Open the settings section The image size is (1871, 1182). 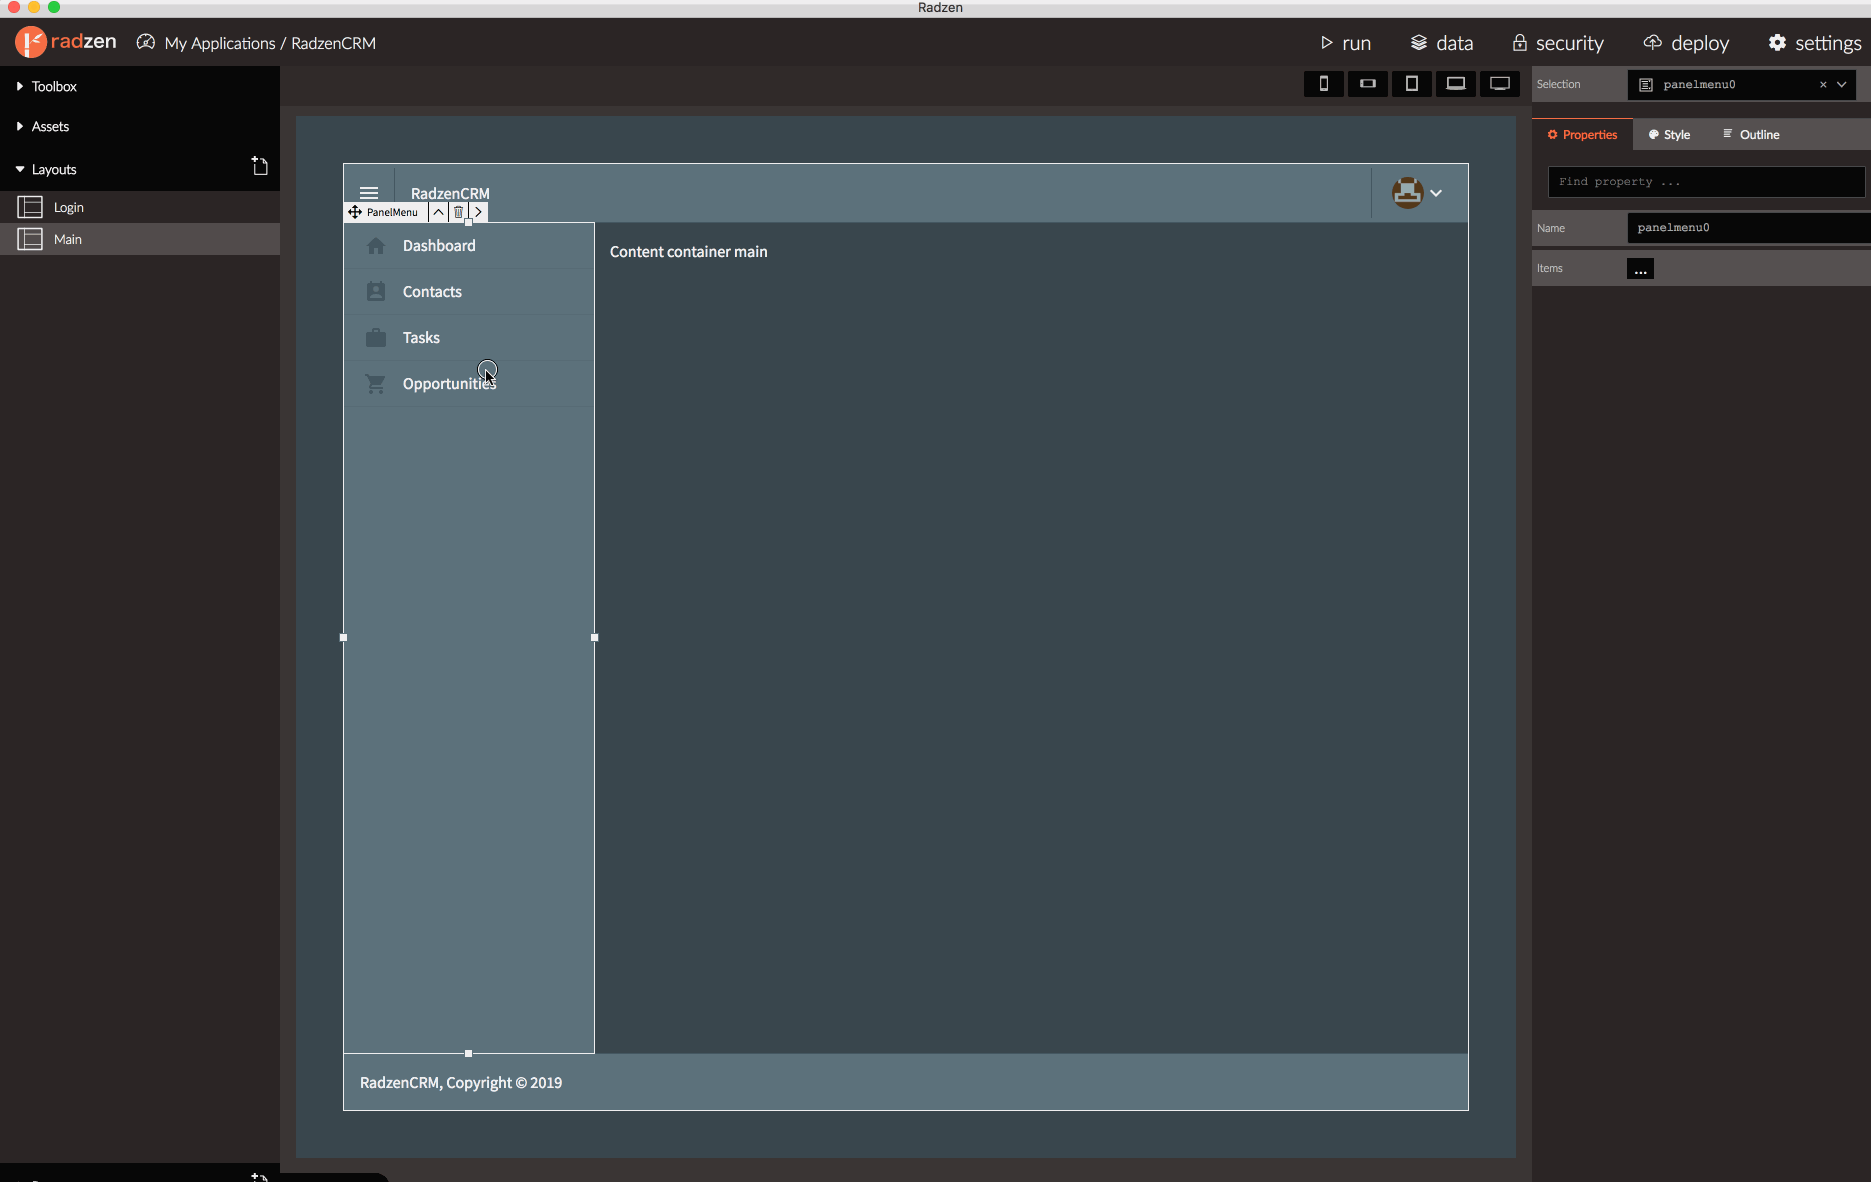(x=1815, y=43)
